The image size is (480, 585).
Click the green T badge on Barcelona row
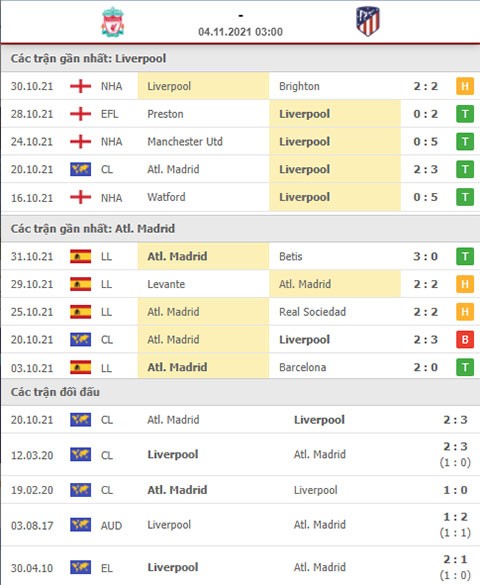point(465,367)
